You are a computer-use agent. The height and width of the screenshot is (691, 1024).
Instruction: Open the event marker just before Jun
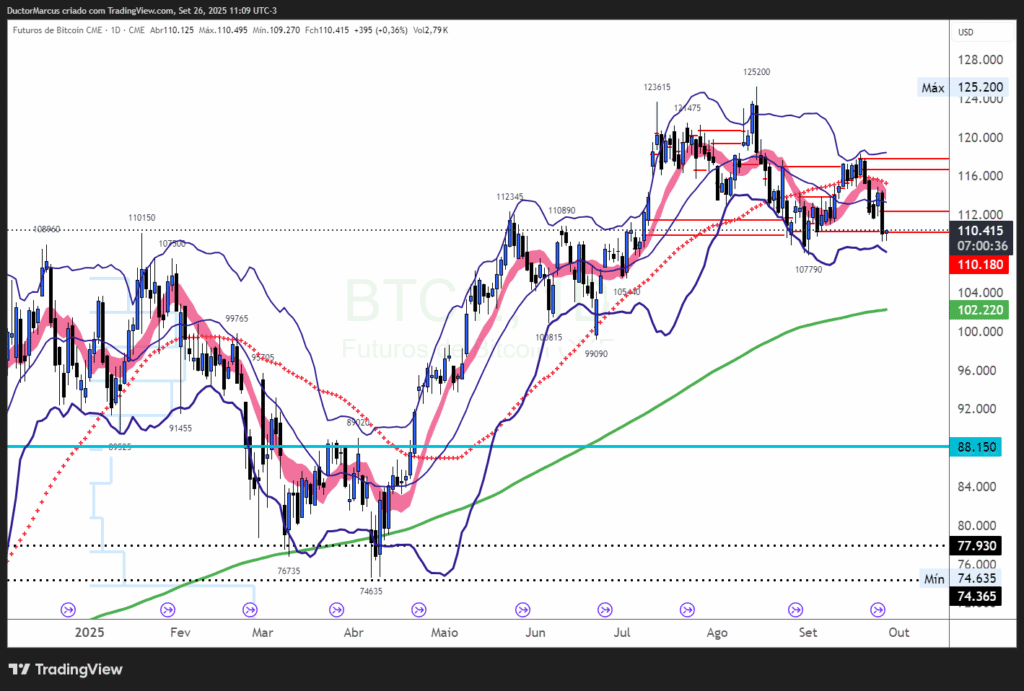click(x=522, y=609)
